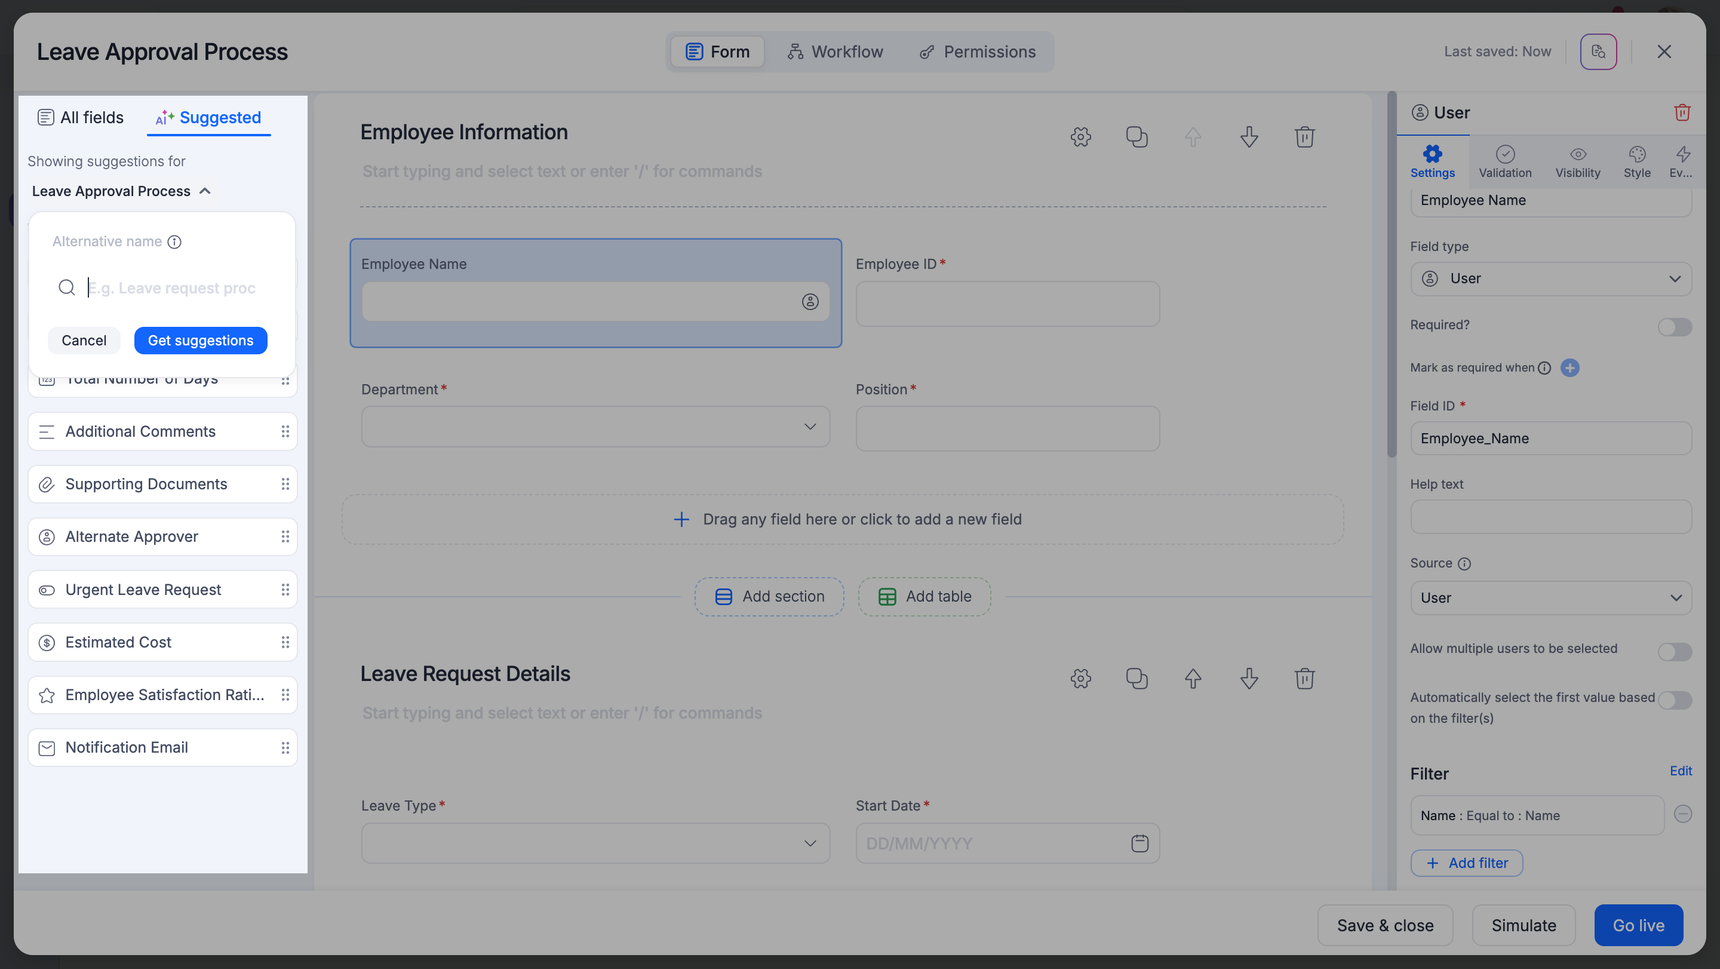Move Employee Information section down
This screenshot has height=969, width=1720.
(1249, 137)
